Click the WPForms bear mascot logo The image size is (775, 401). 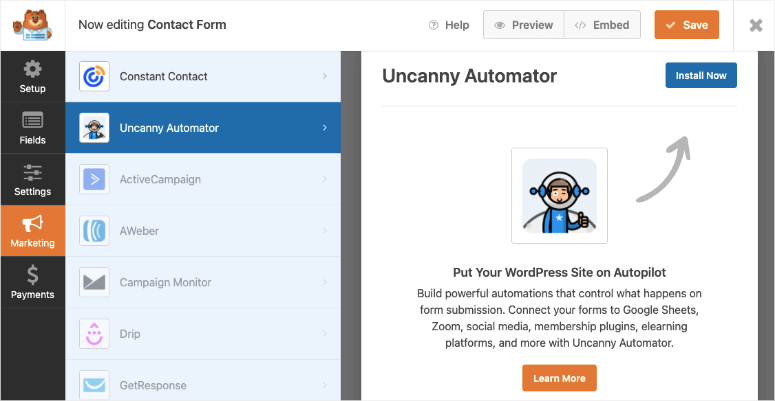[x=33, y=25]
